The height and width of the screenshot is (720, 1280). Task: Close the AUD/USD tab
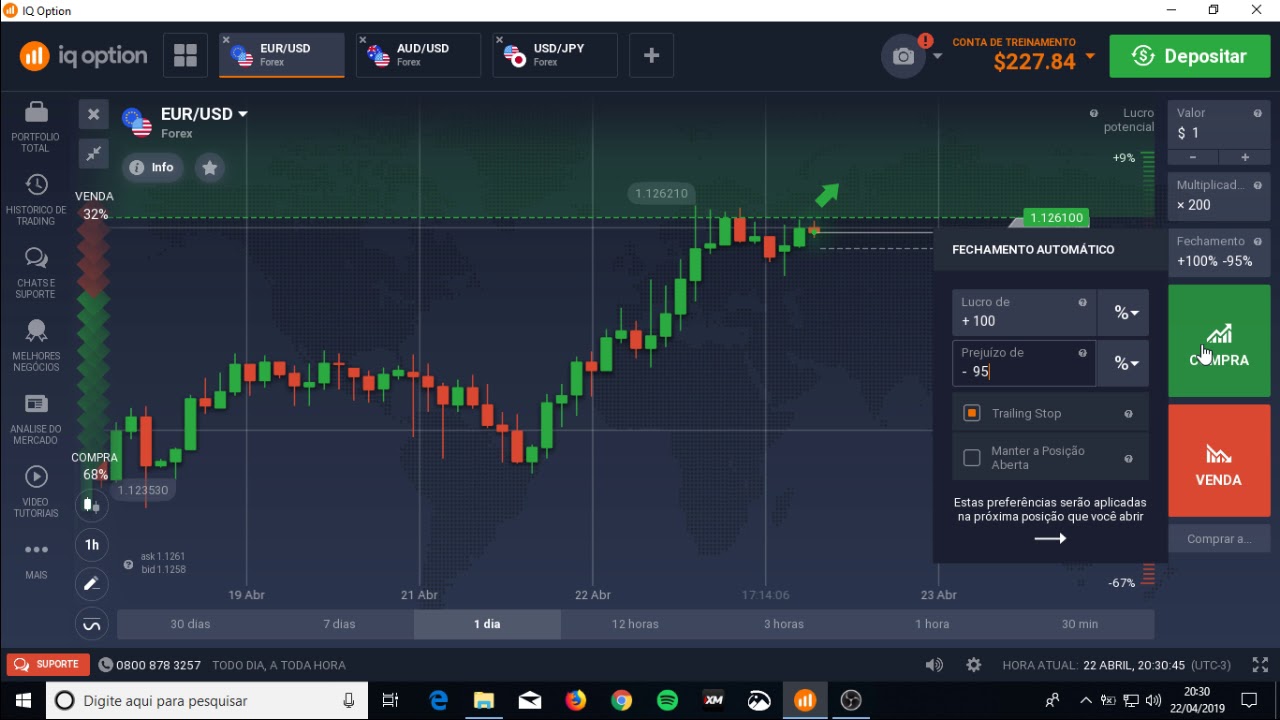[x=363, y=41]
